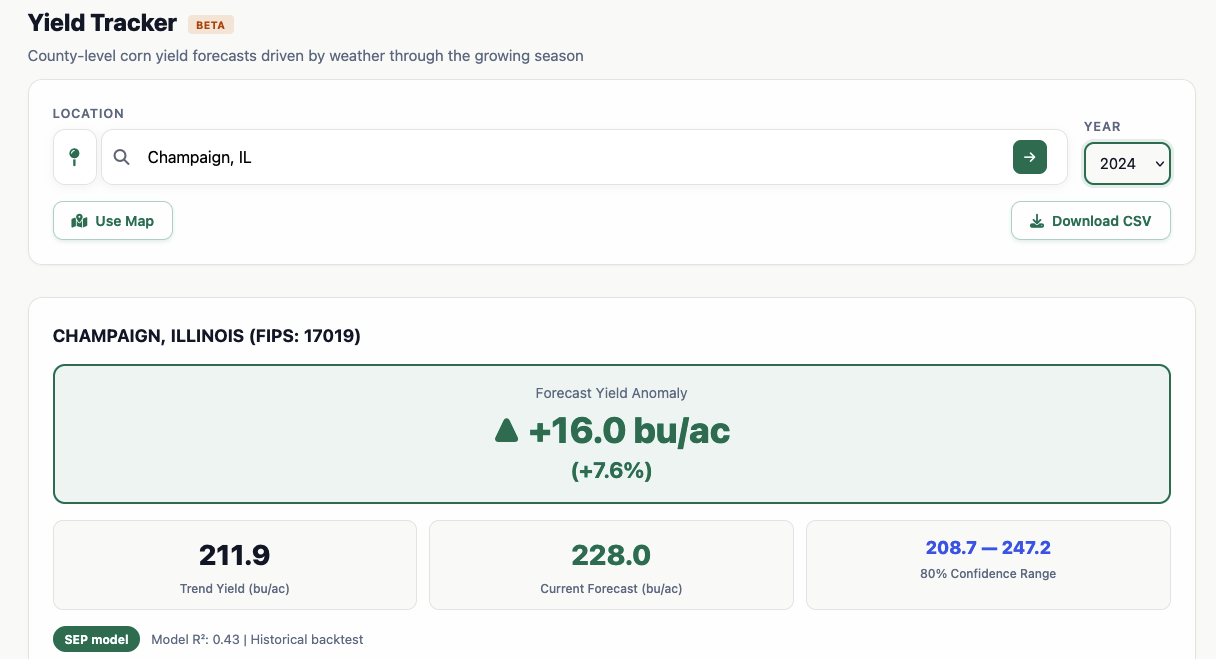Image resolution: width=1216 pixels, height=659 pixels.
Task: Open the YEAR dropdown showing 2024
Action: click(1127, 163)
